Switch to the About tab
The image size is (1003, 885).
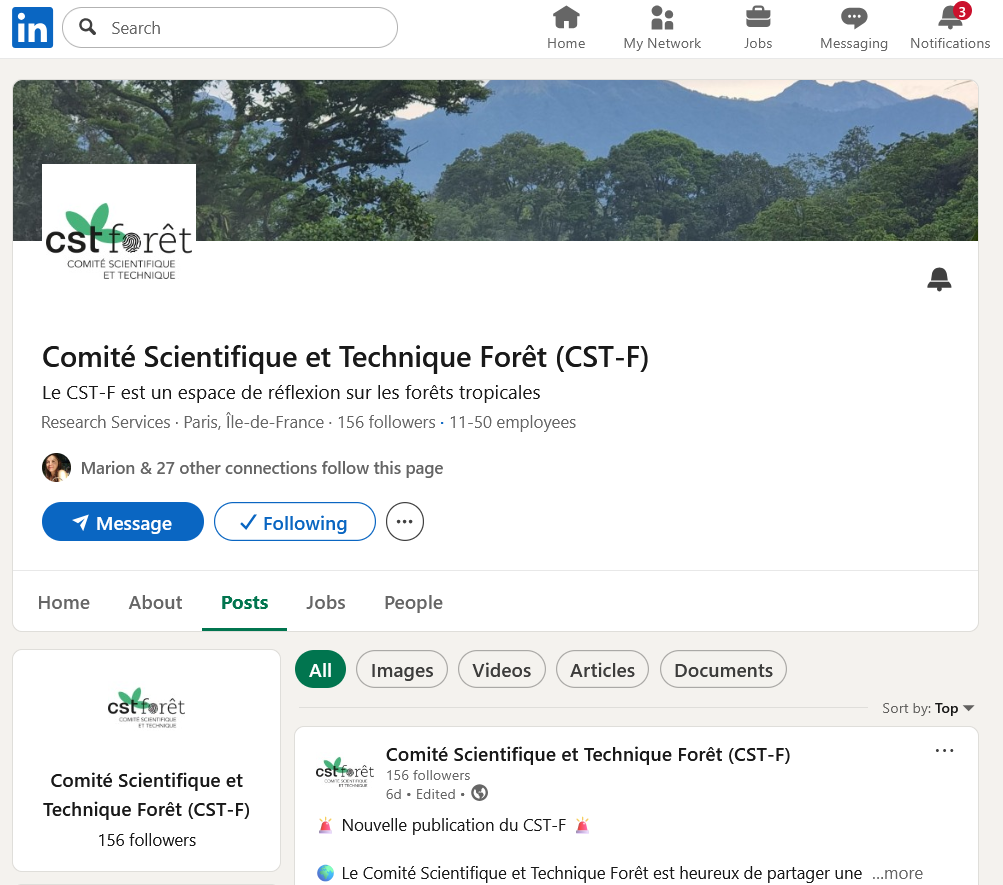point(155,602)
